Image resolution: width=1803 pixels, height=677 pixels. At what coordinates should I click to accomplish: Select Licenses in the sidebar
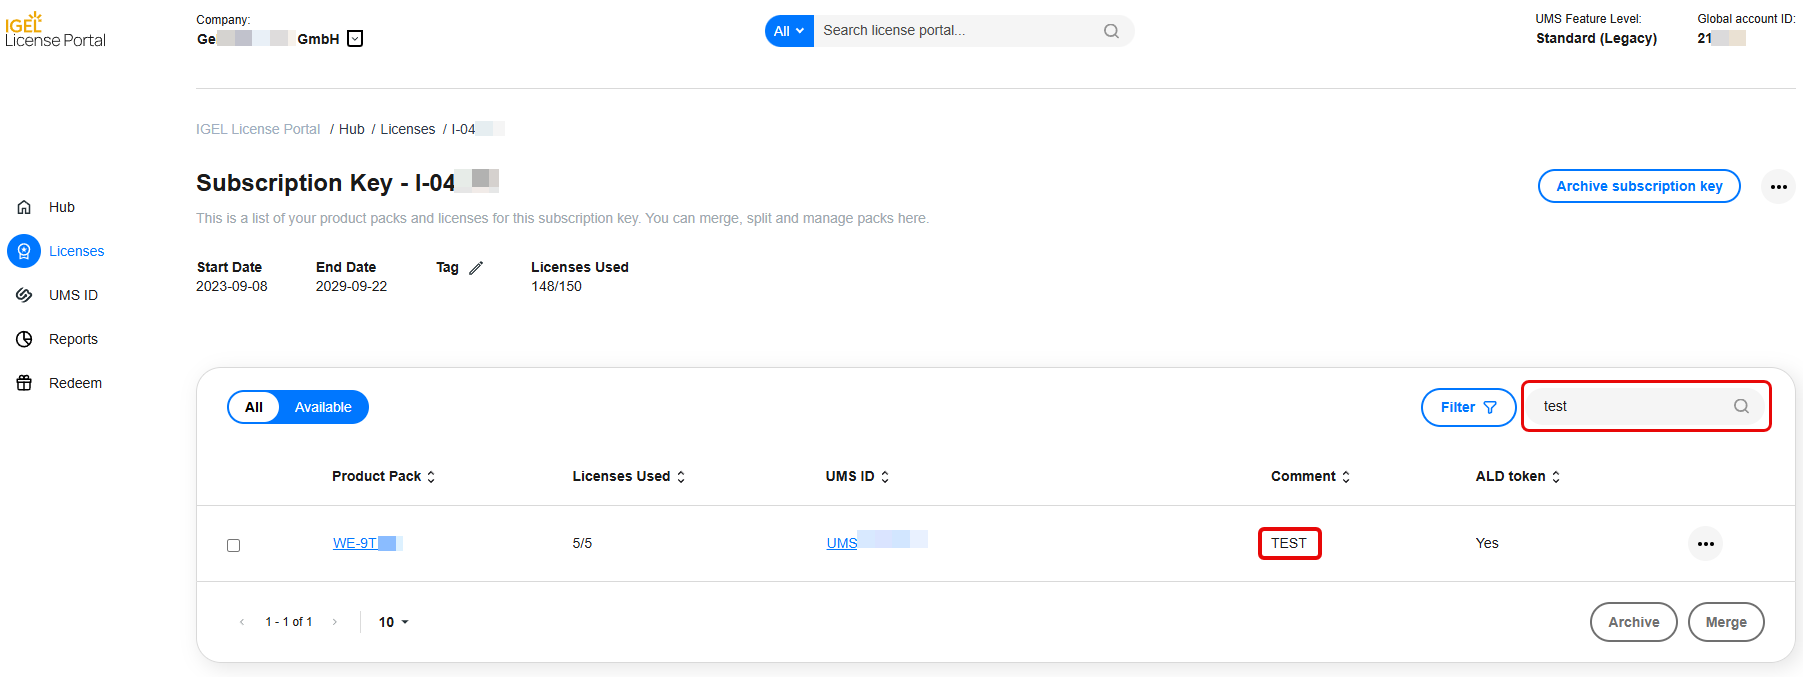point(76,251)
